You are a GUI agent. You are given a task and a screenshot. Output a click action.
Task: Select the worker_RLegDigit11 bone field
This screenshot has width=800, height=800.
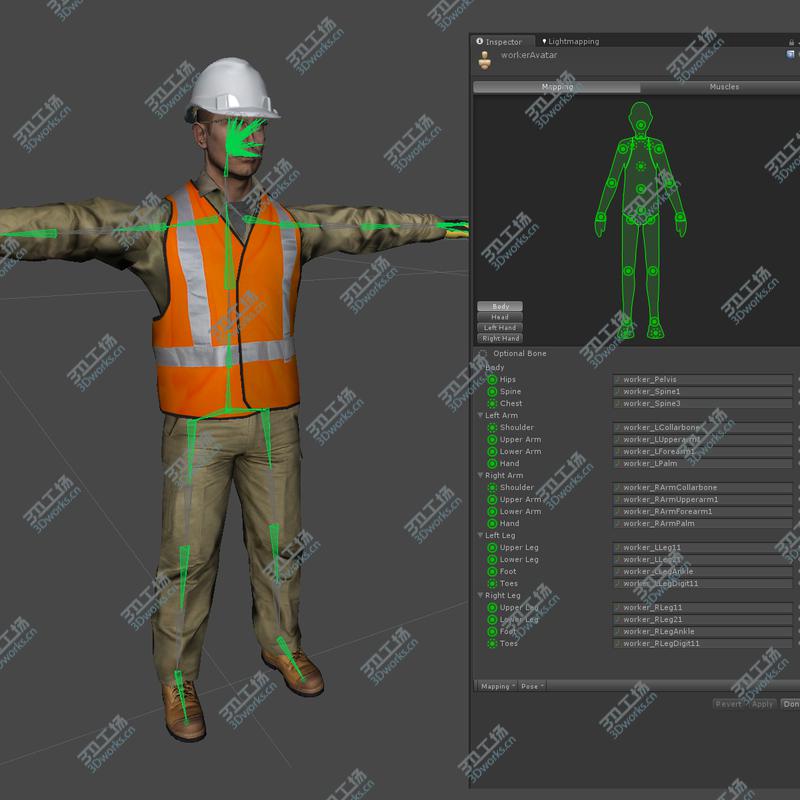[703, 643]
